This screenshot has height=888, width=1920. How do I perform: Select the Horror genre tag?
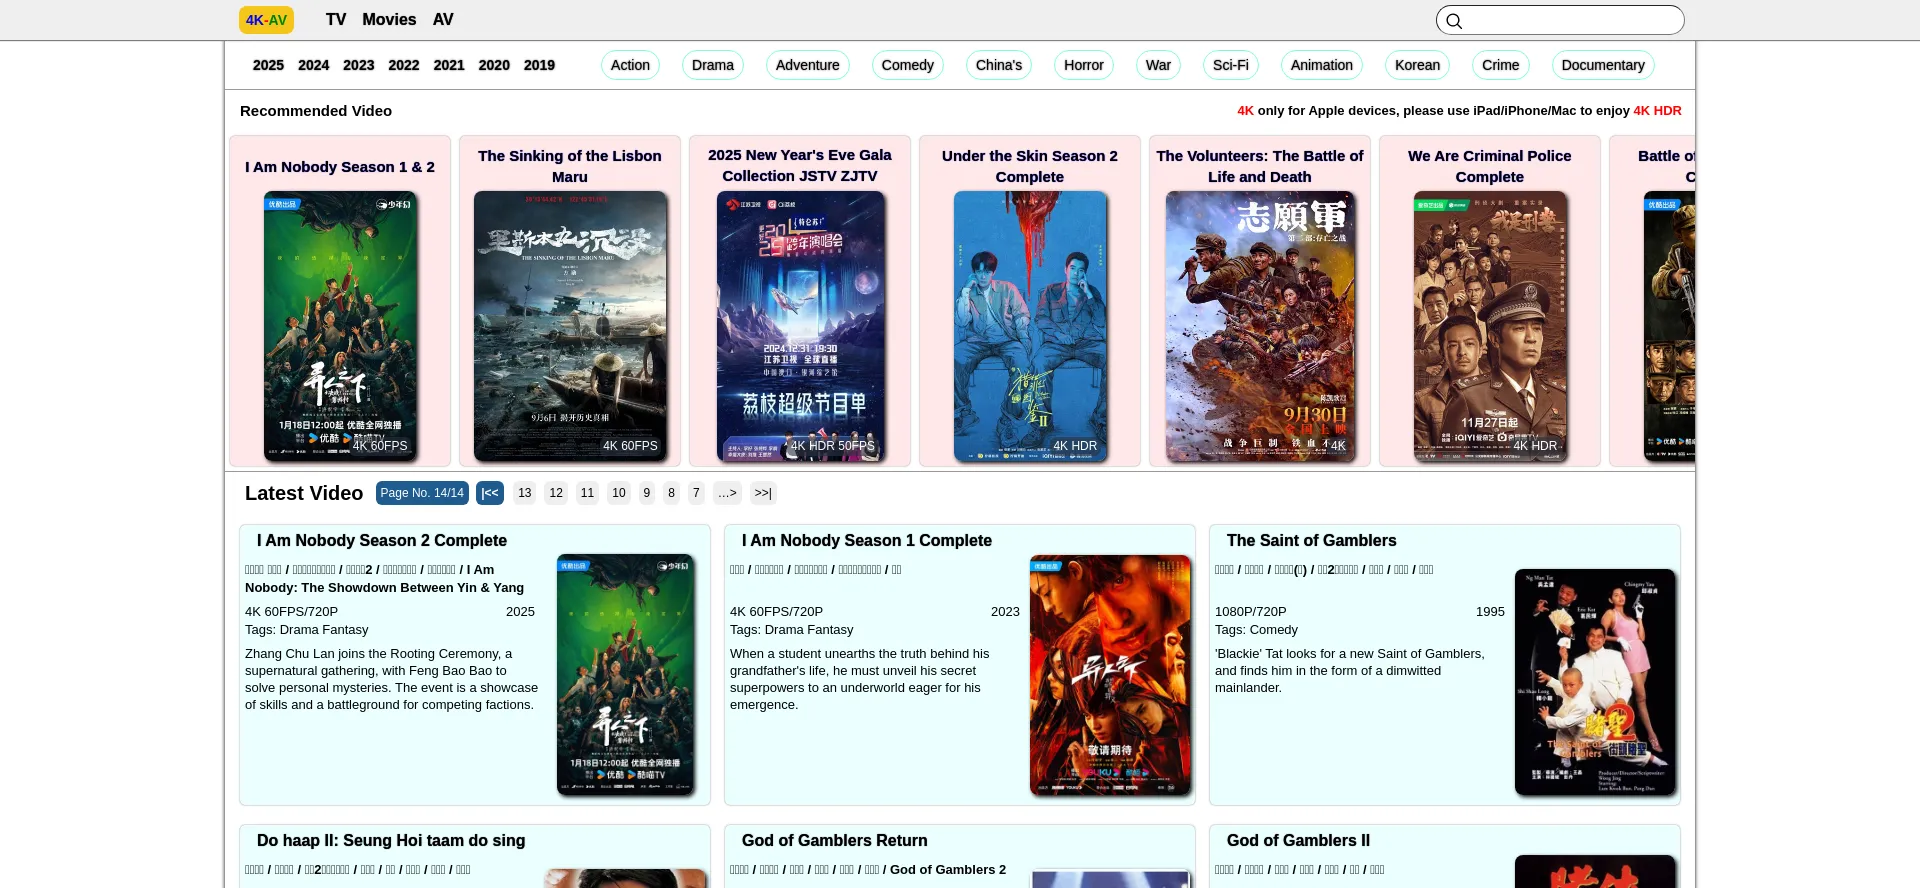tap(1083, 65)
